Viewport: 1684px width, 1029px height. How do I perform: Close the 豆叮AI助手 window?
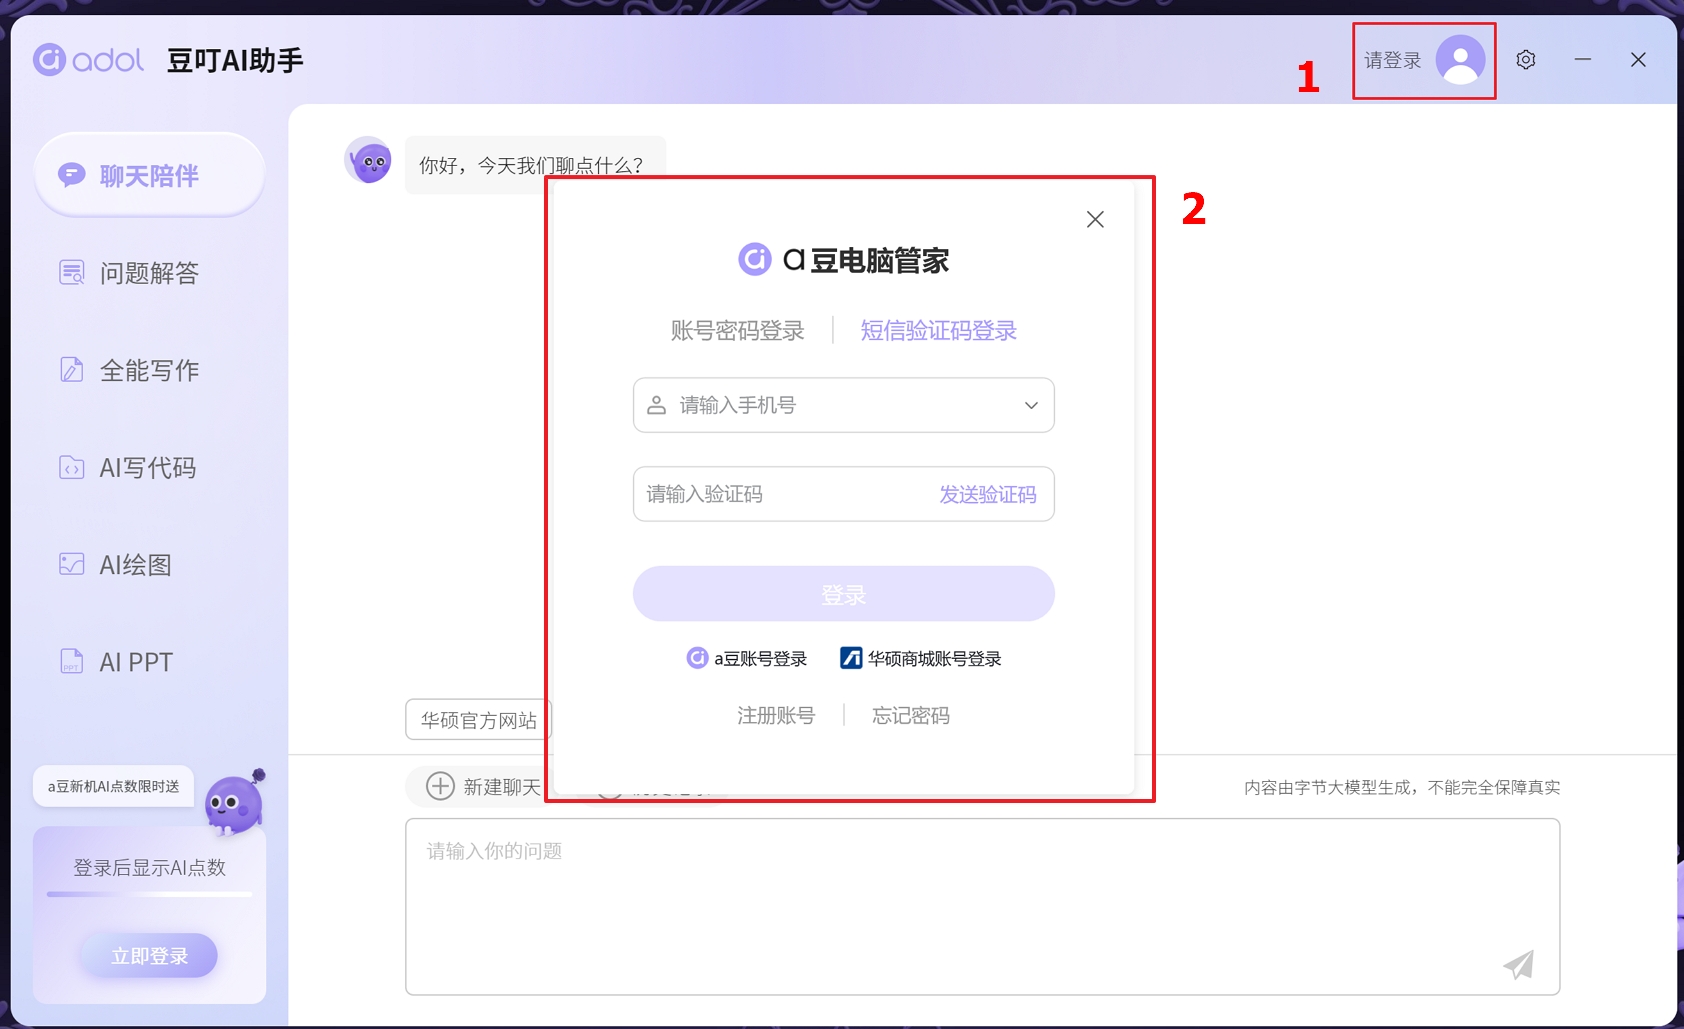point(1638,60)
